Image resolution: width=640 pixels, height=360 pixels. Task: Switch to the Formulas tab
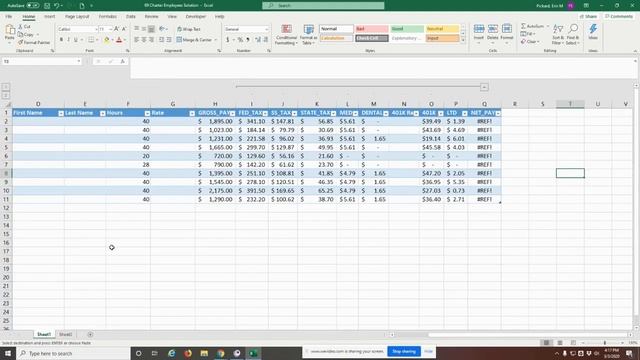coord(107,16)
